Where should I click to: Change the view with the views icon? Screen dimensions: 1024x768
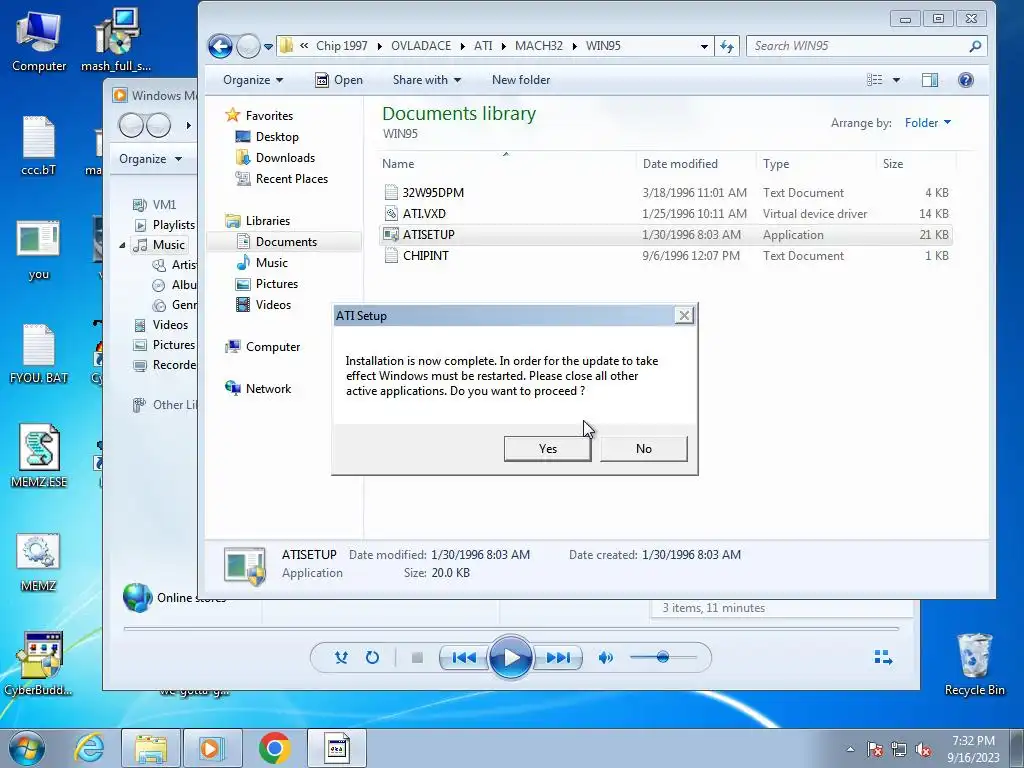[x=874, y=80]
